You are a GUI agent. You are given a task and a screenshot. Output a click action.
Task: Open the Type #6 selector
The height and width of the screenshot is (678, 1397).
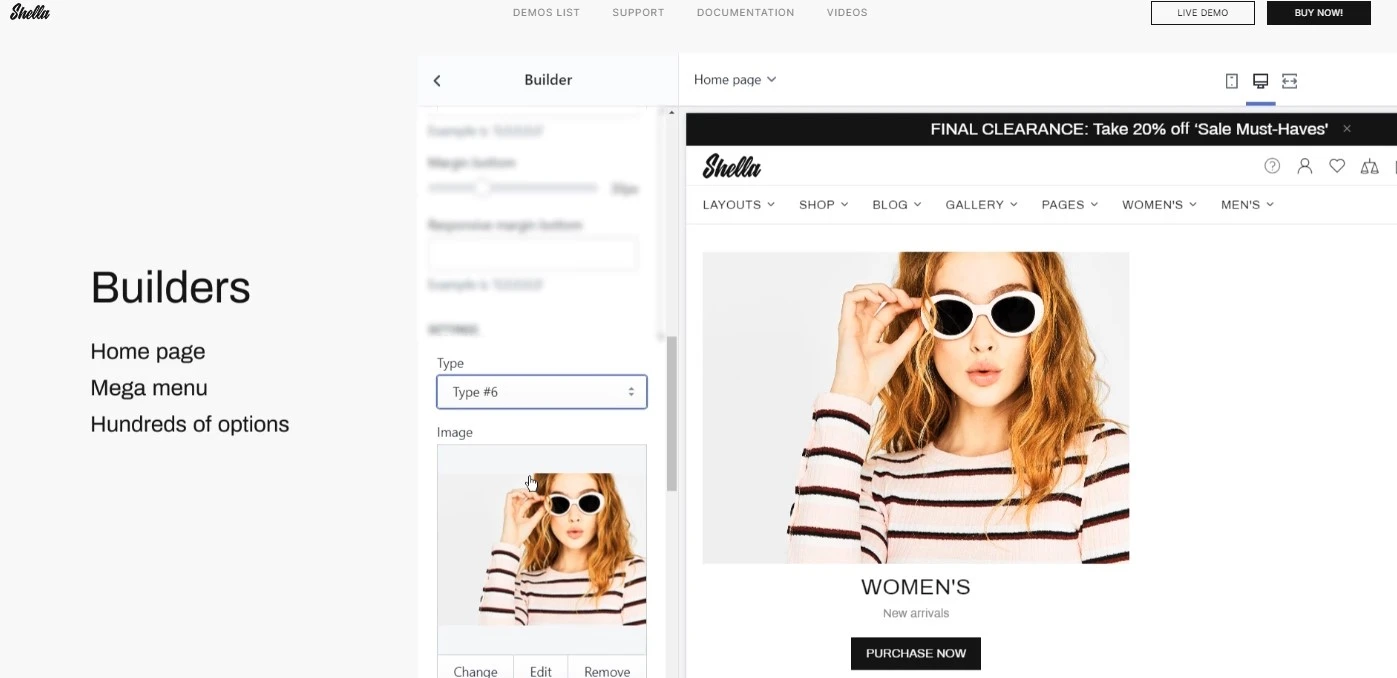[541, 392]
